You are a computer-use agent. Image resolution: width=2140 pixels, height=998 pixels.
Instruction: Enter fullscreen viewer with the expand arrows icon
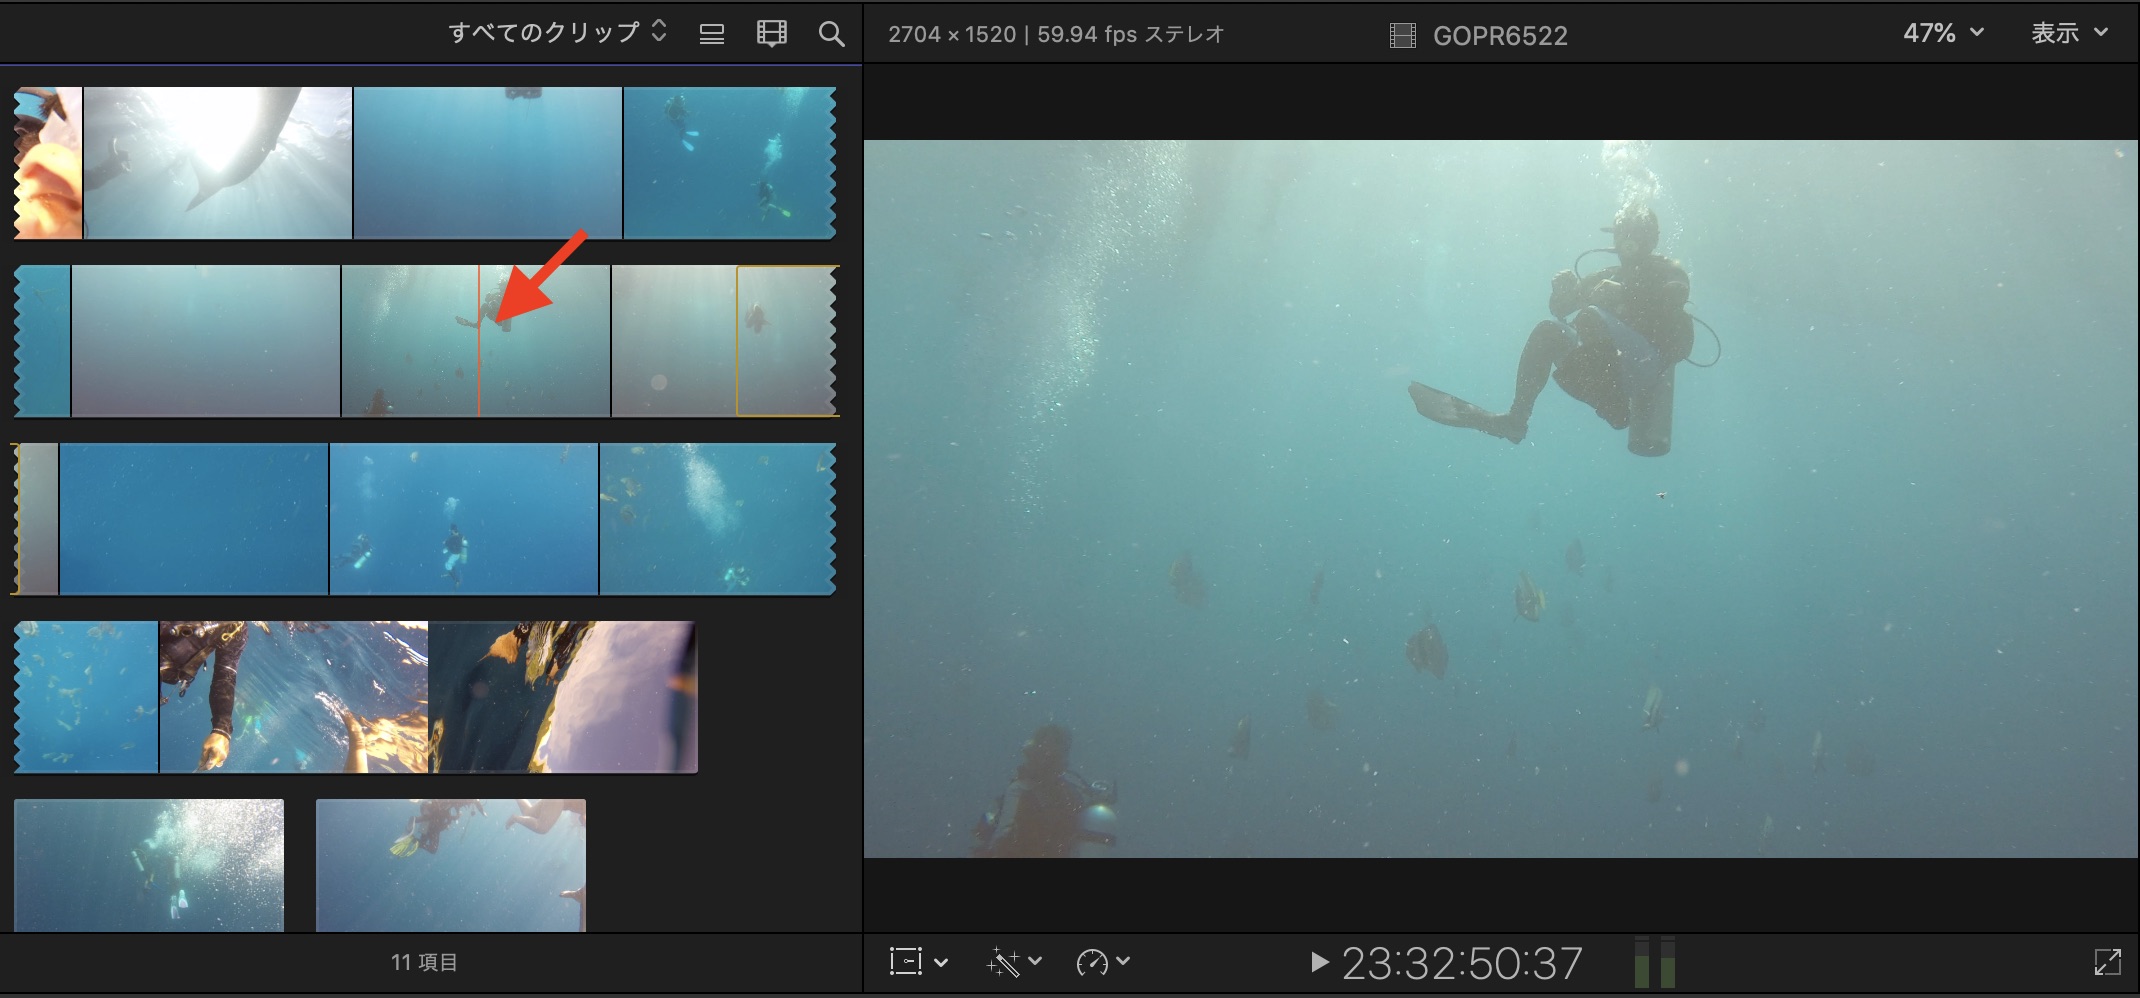[x=2106, y=962]
